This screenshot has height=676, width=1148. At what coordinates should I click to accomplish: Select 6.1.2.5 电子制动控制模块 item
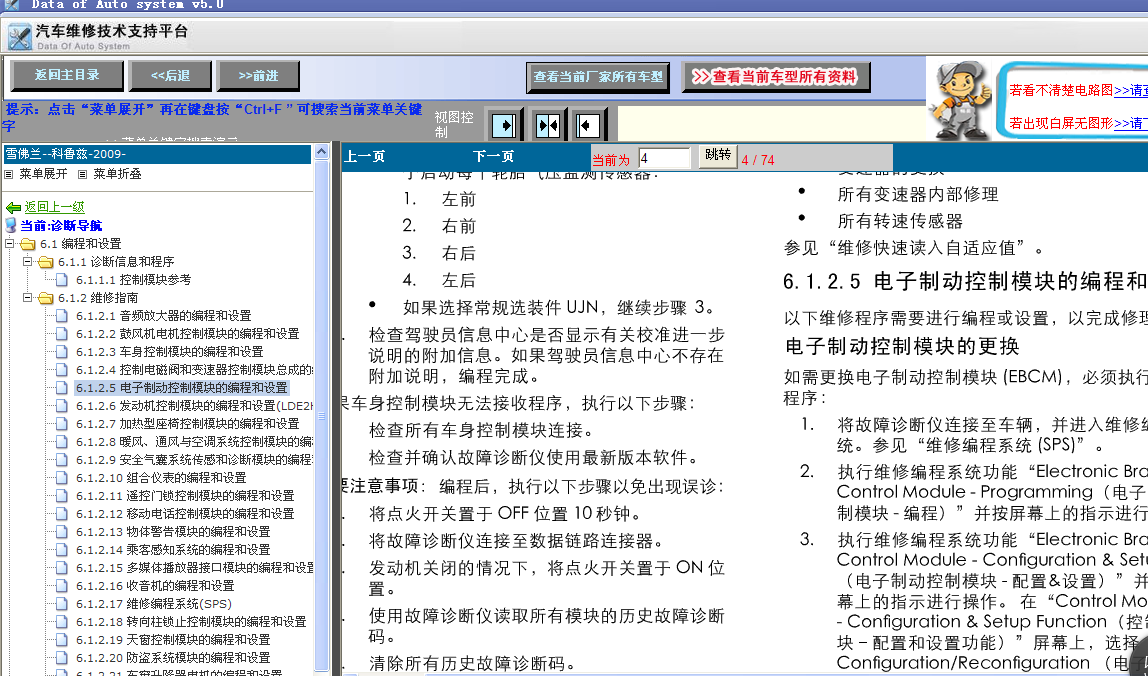tap(182, 387)
